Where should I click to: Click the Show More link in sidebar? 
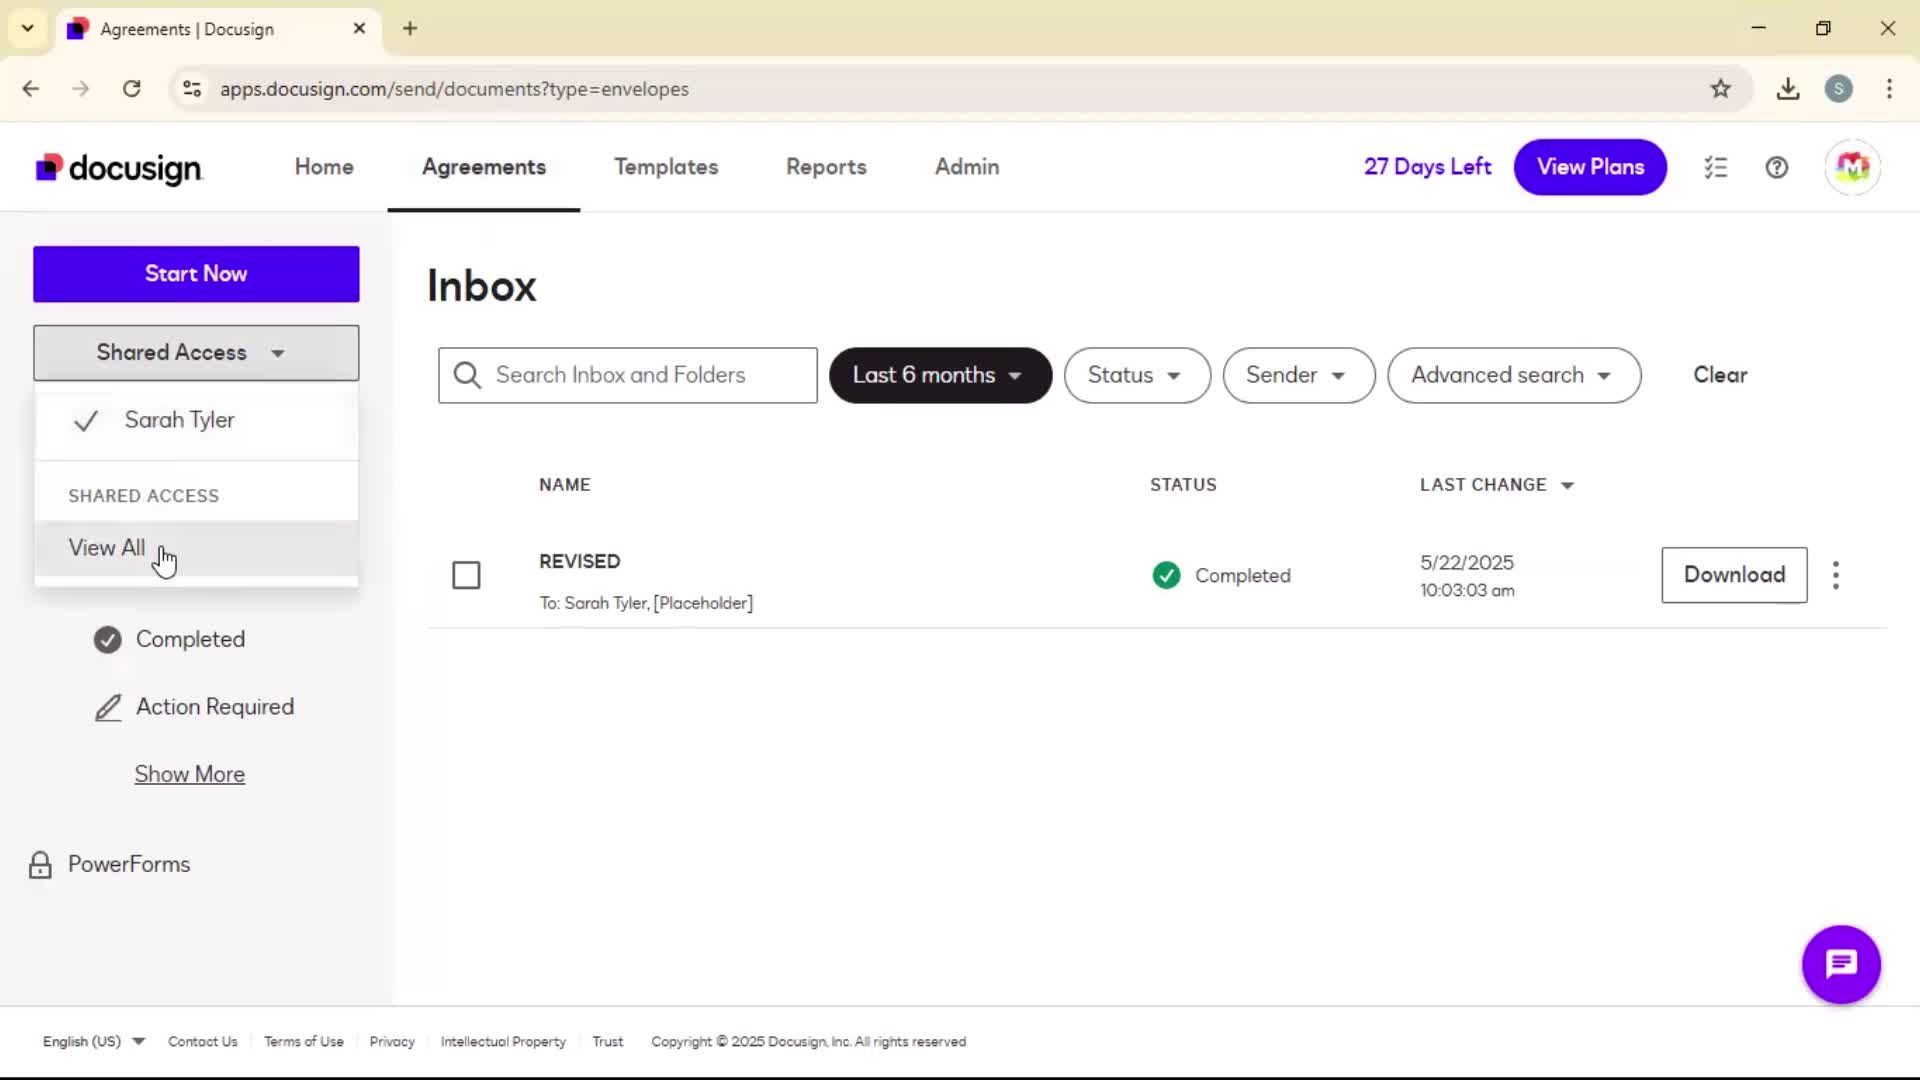[190, 774]
